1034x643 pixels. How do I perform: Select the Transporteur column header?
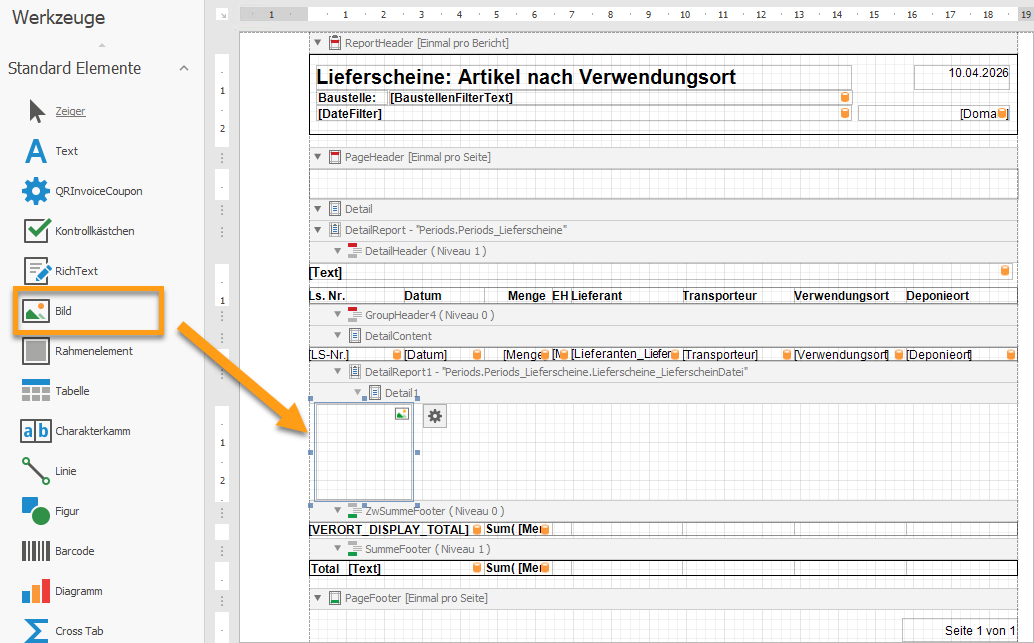pos(737,296)
